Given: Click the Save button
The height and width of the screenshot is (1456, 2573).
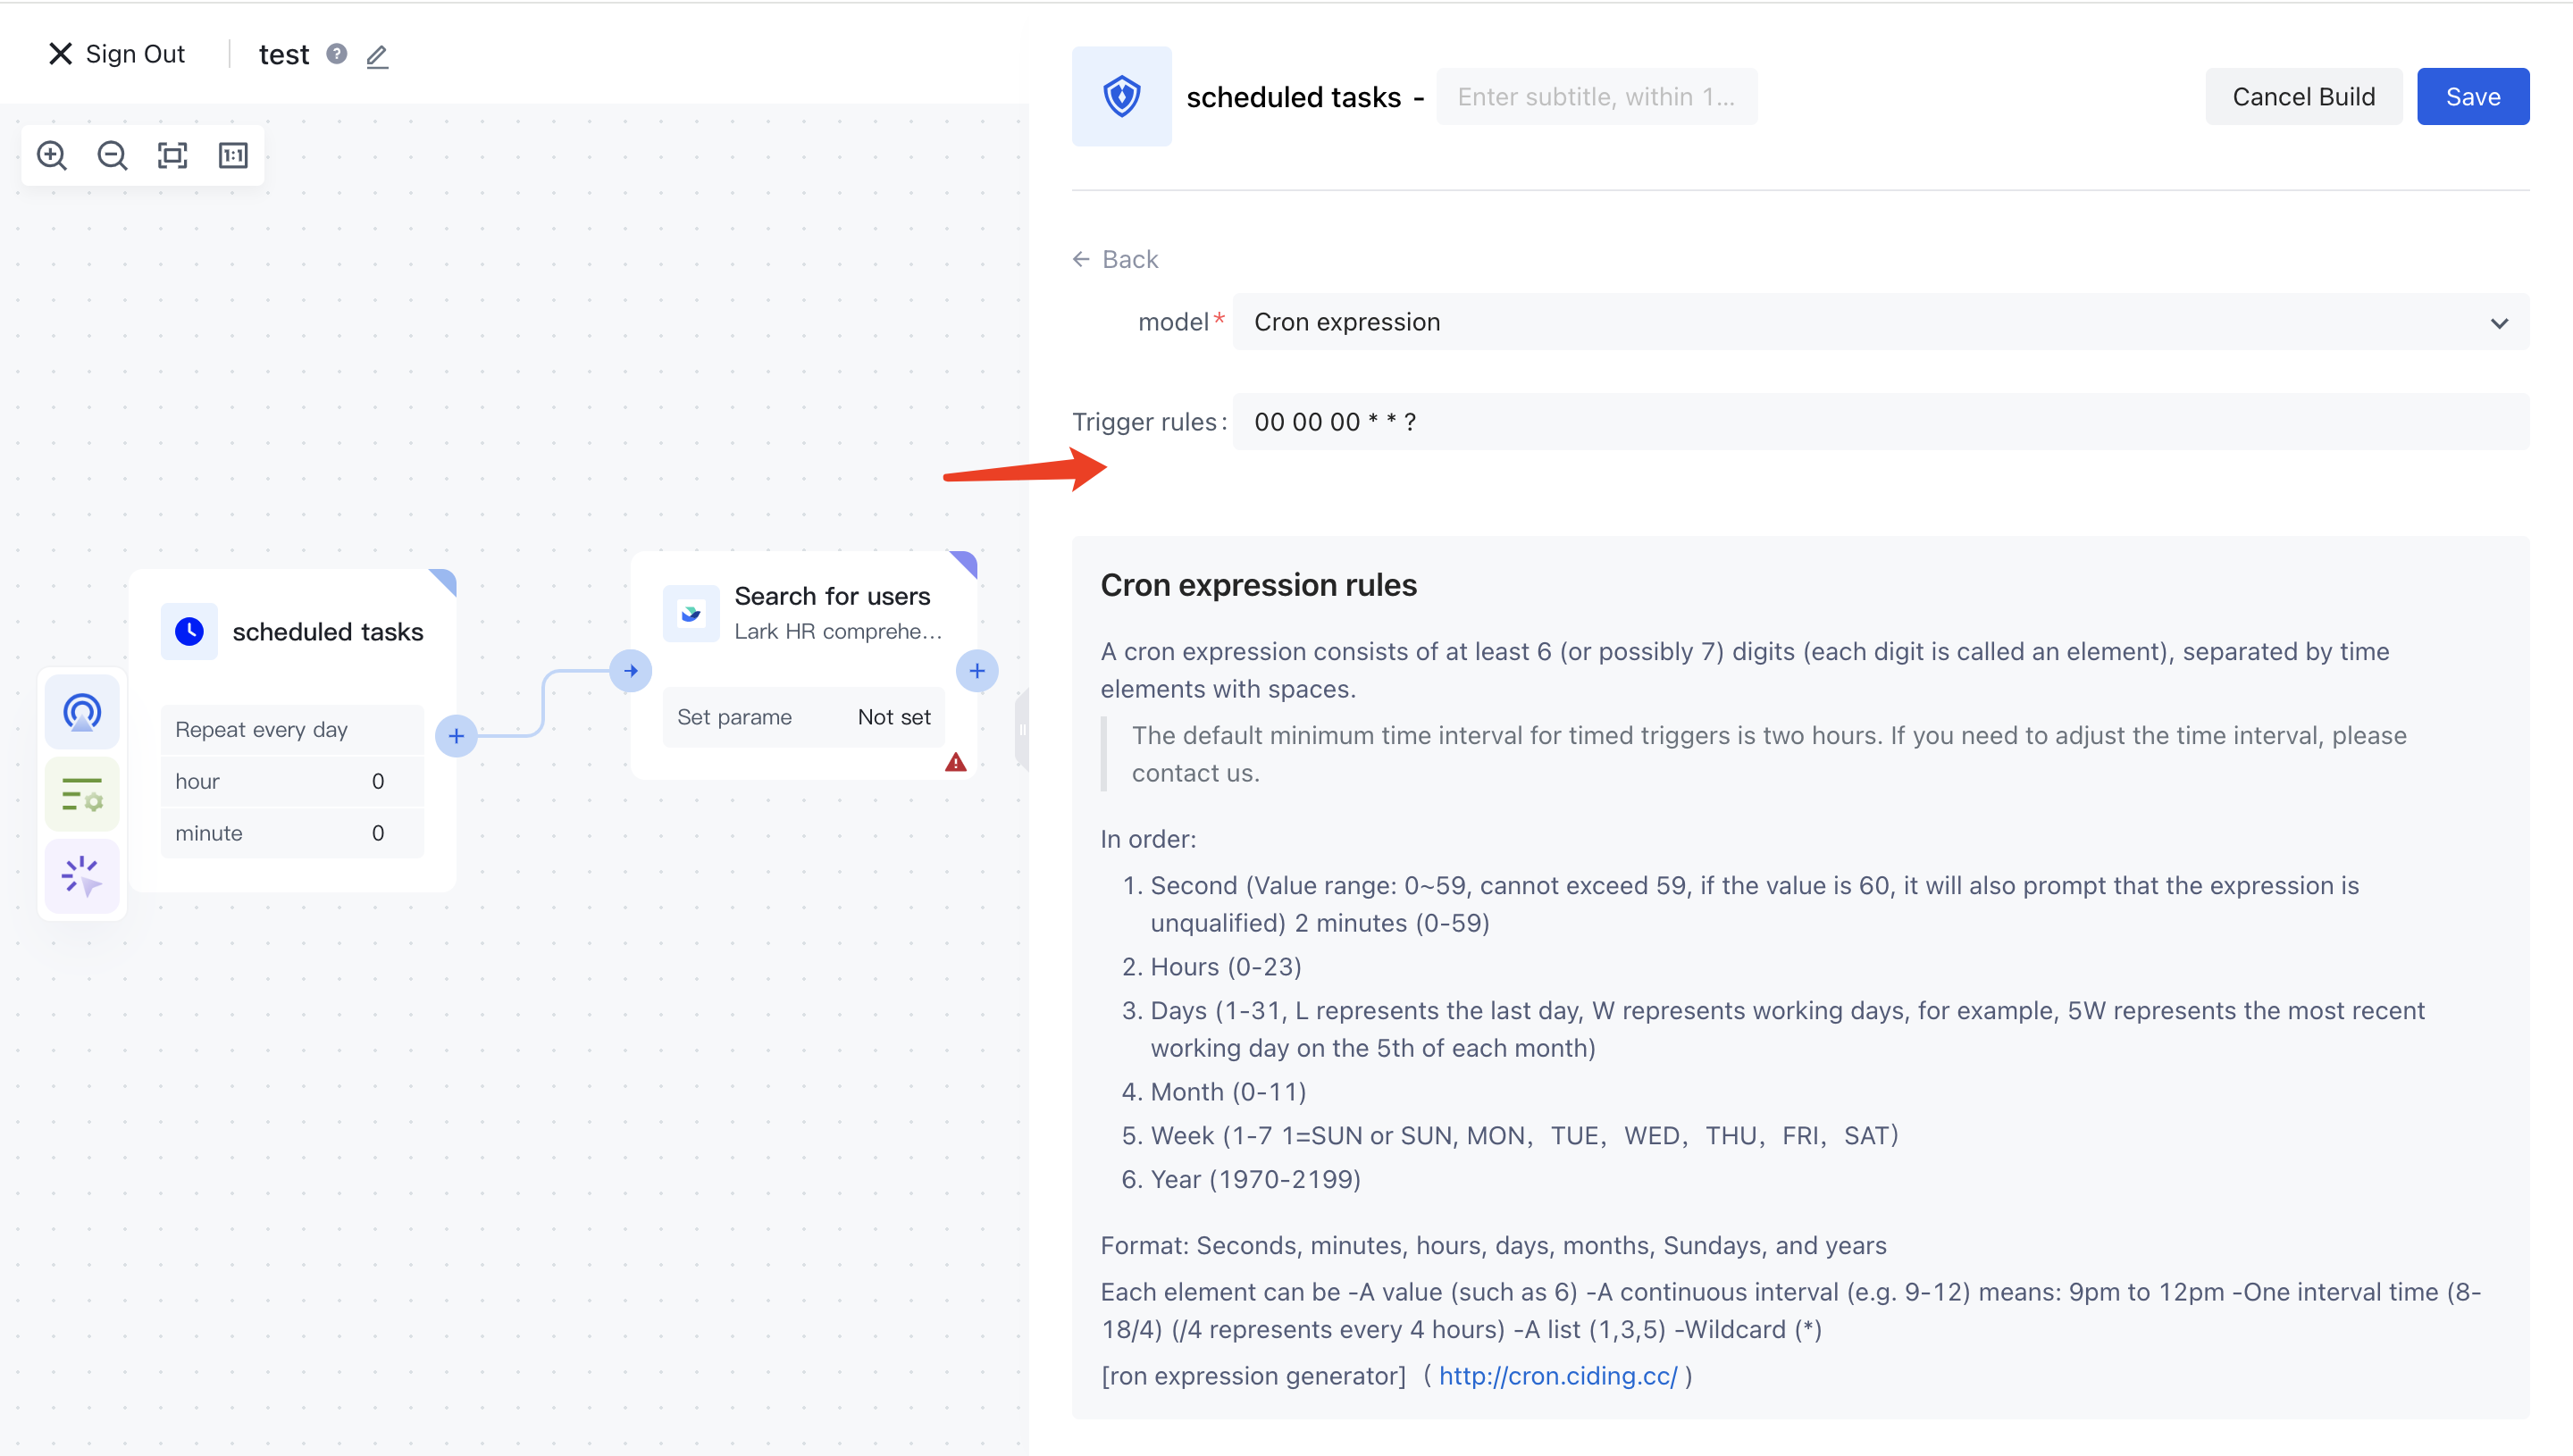Looking at the screenshot, I should click(2472, 97).
